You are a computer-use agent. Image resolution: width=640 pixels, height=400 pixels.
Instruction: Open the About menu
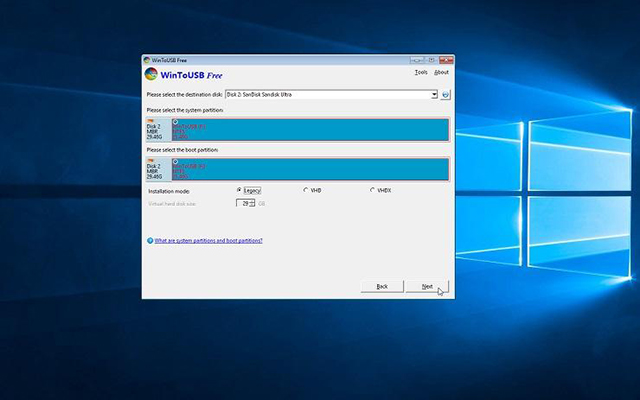(x=441, y=73)
